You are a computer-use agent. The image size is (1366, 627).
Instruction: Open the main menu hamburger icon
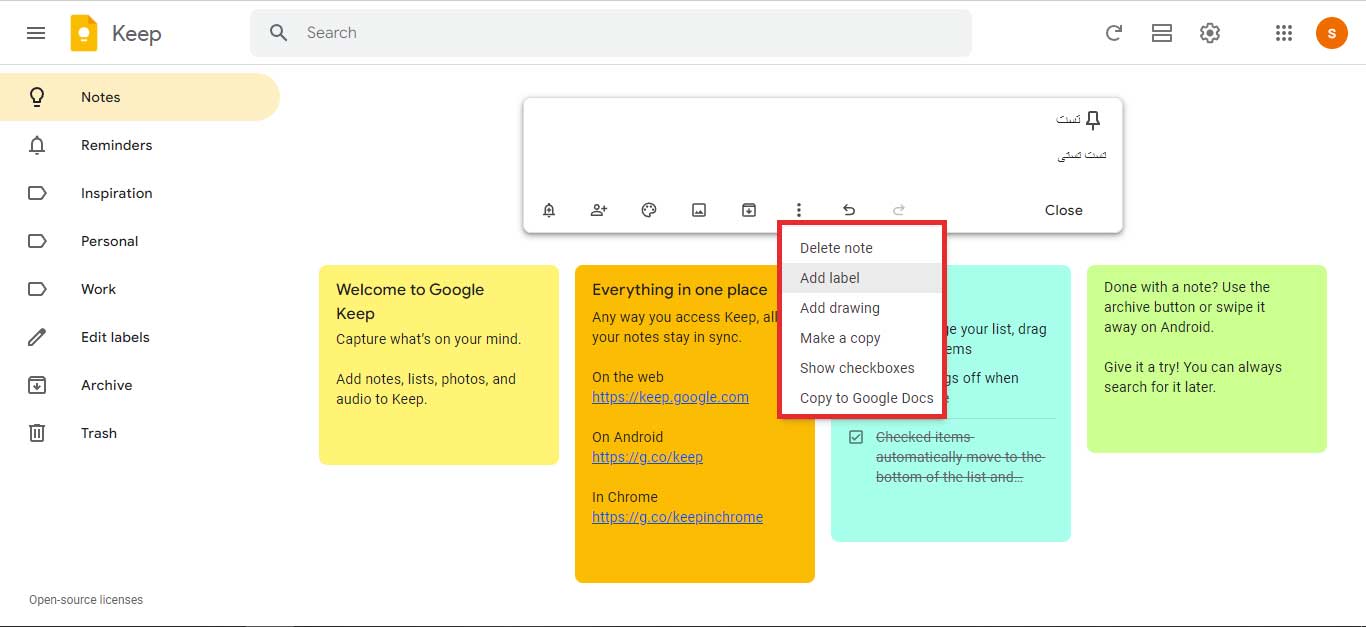click(36, 33)
